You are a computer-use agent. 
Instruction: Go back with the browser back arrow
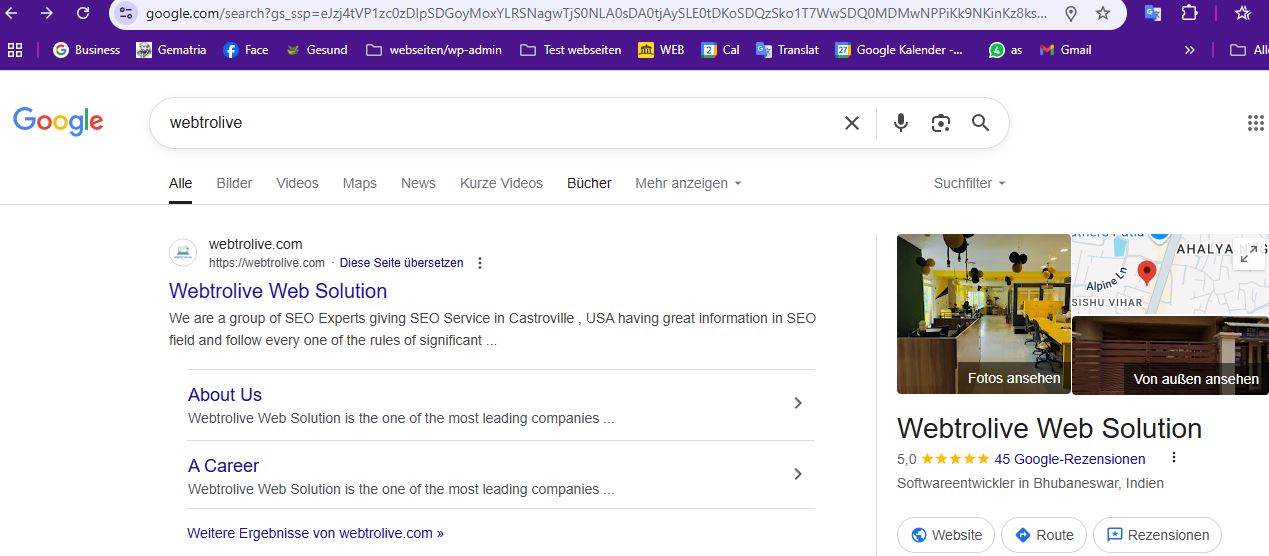pos(11,13)
